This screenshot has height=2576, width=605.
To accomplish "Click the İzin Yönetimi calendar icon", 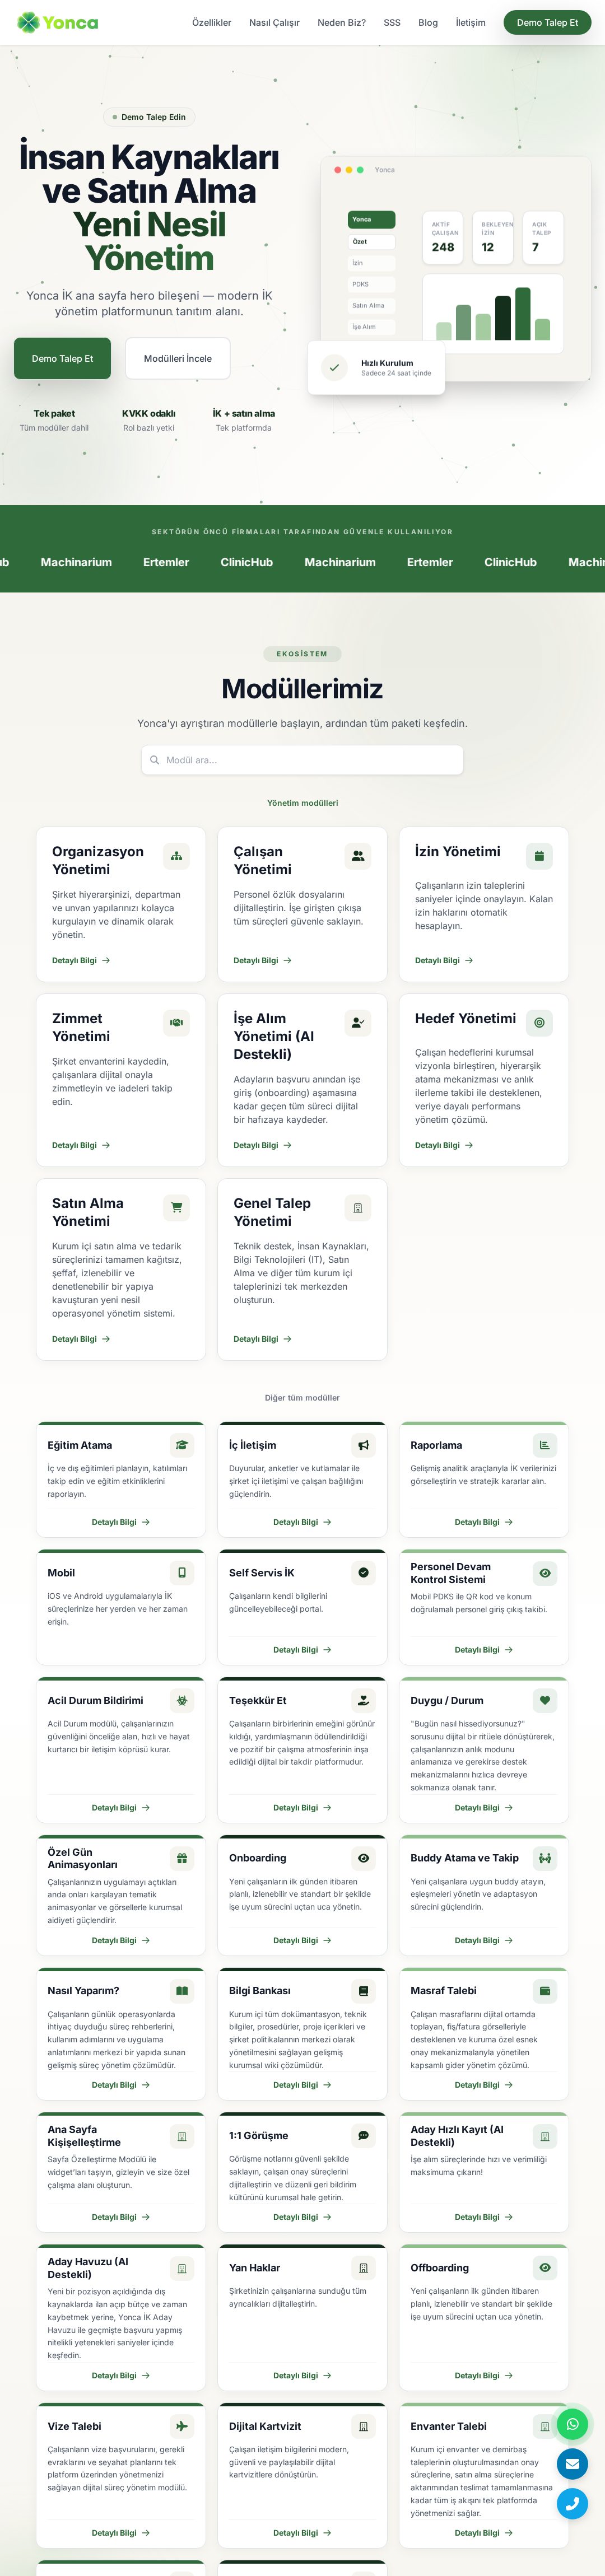I will tap(539, 855).
